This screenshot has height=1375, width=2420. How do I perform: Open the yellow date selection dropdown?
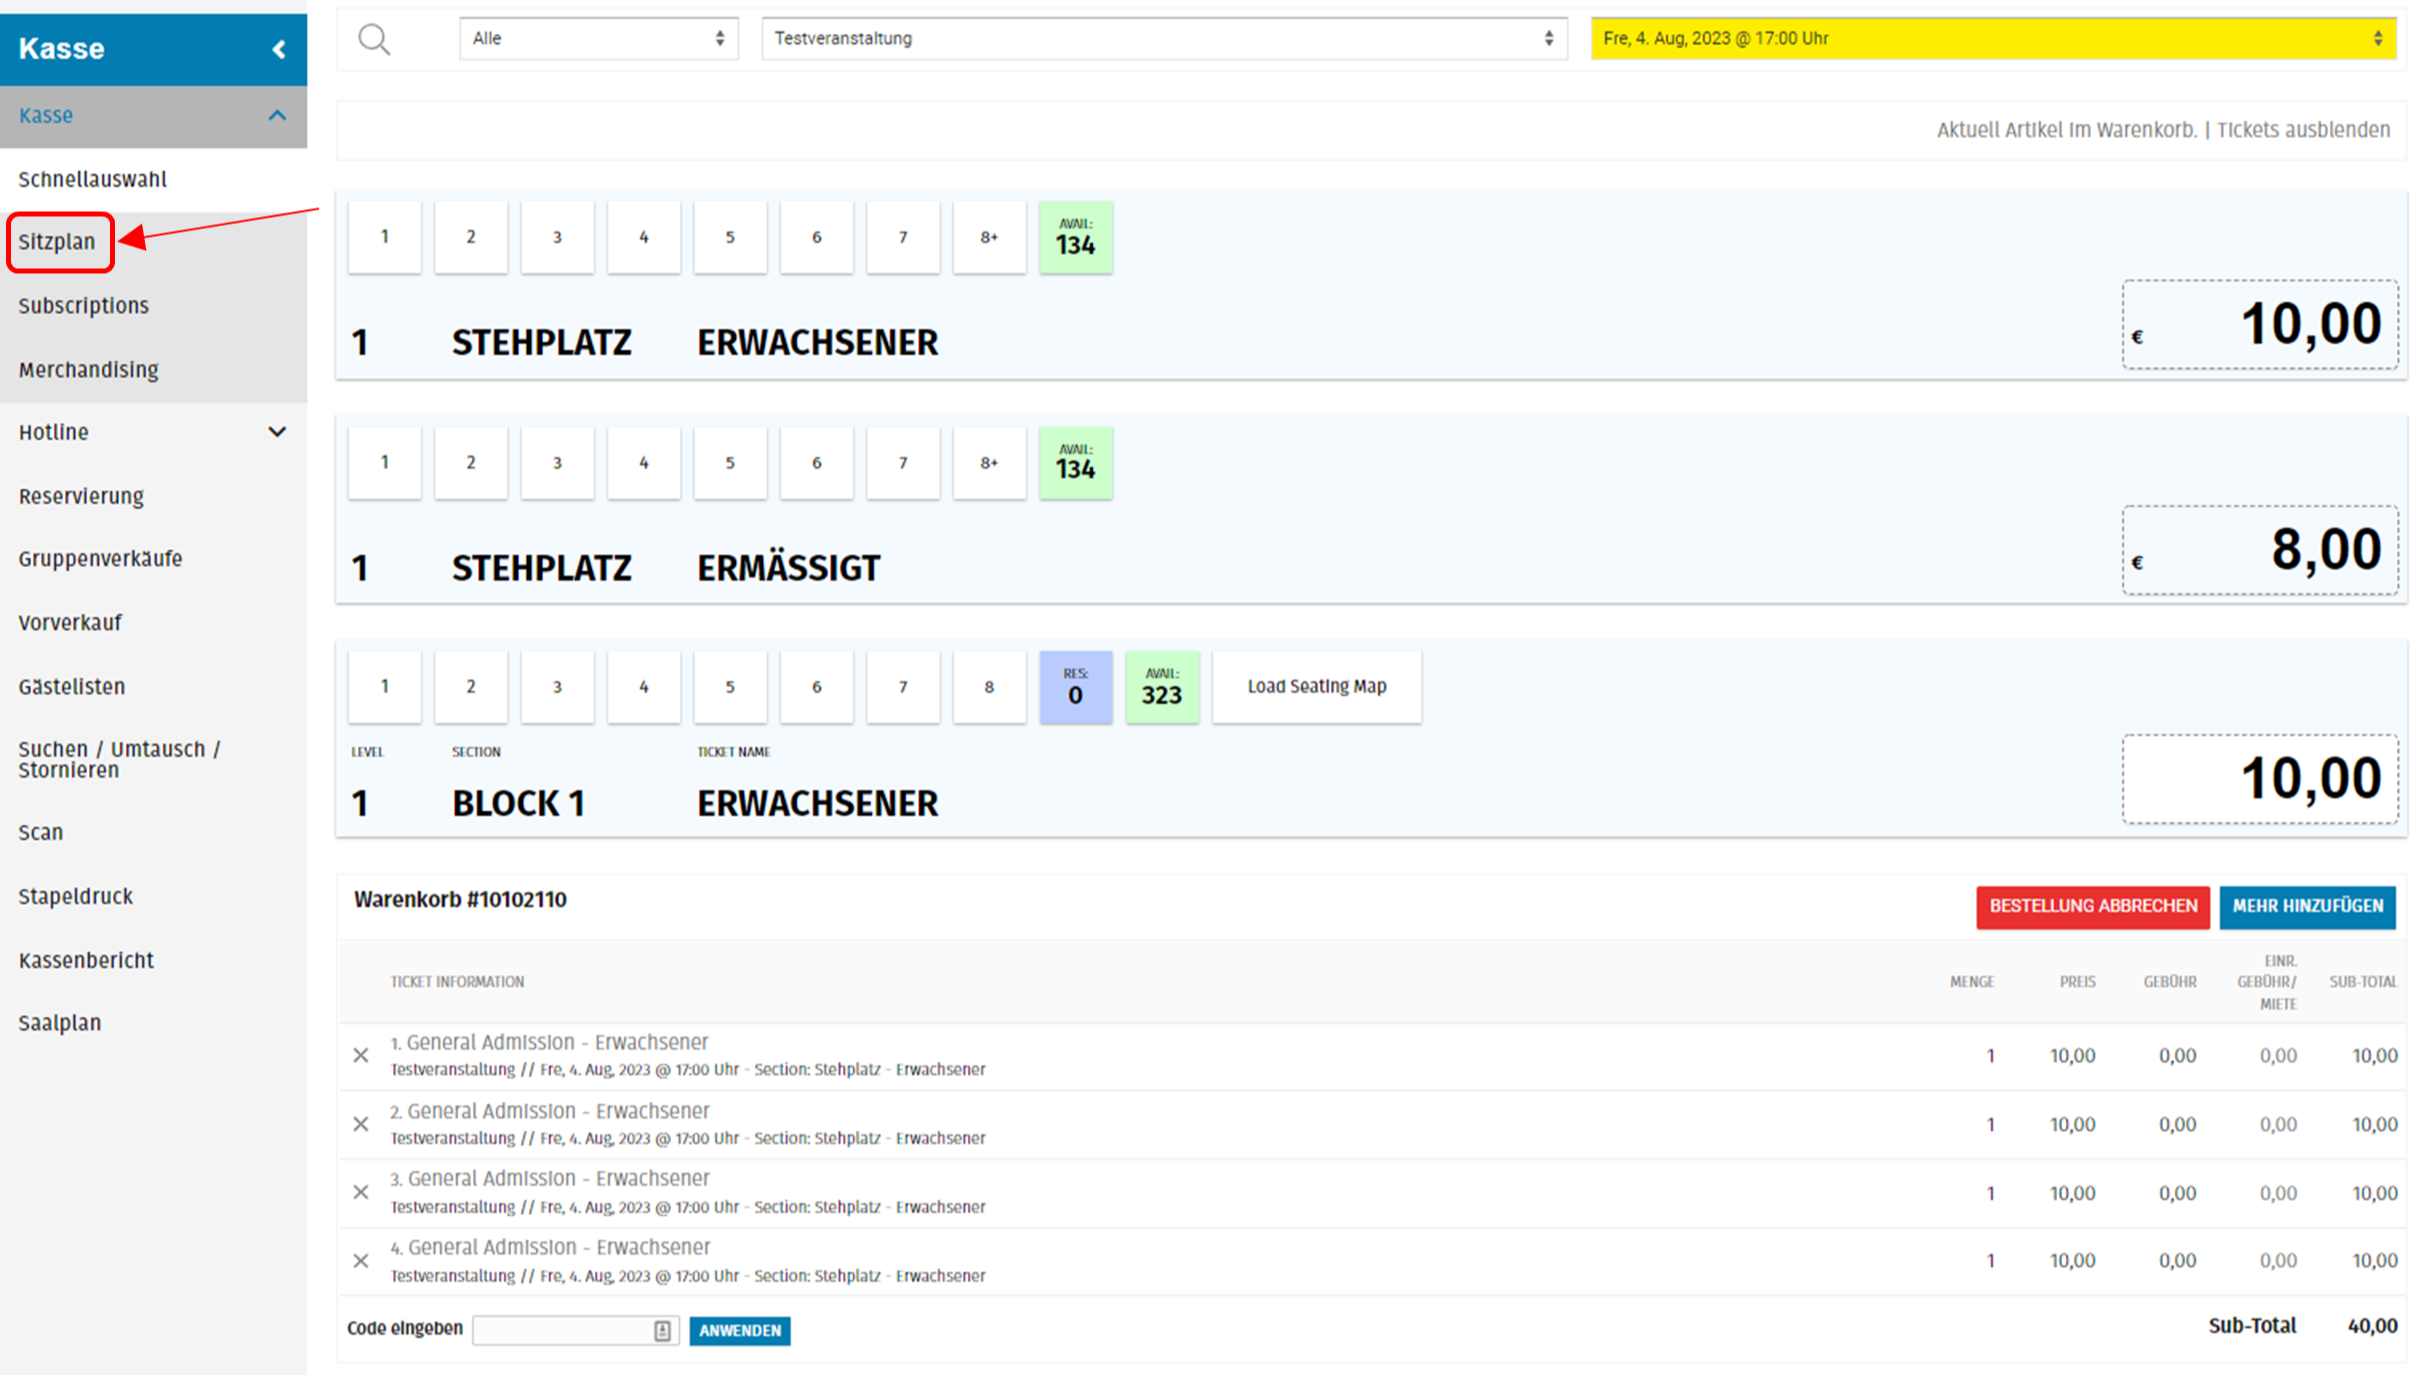pos(1992,39)
